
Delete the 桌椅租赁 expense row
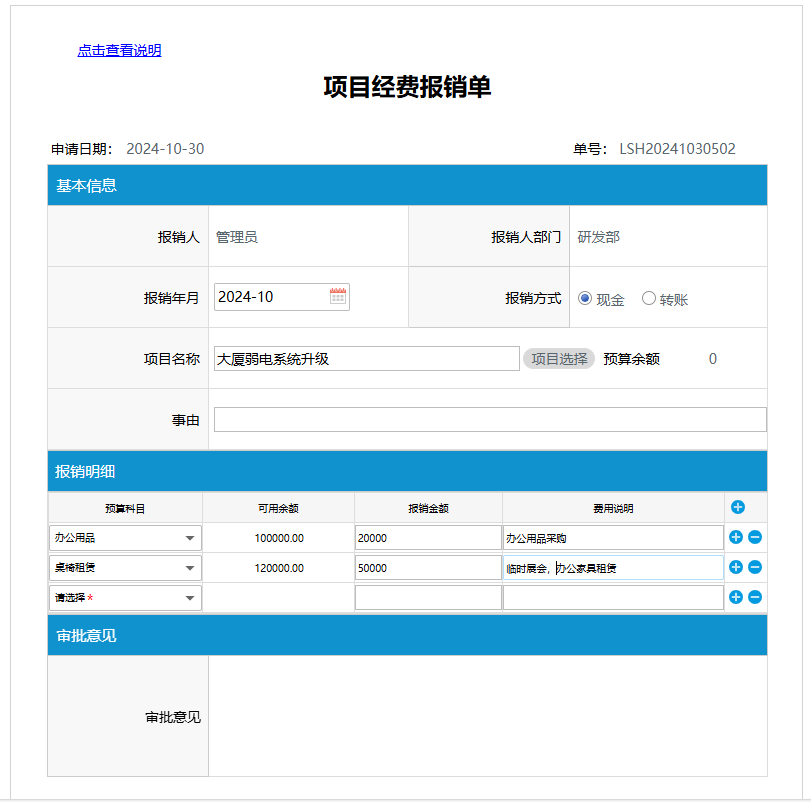tap(755, 568)
